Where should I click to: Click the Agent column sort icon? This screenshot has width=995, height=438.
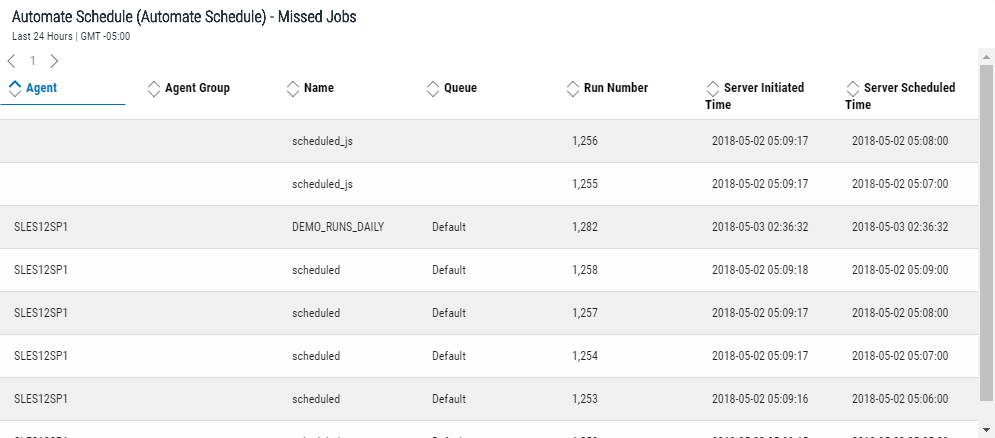click(15, 88)
